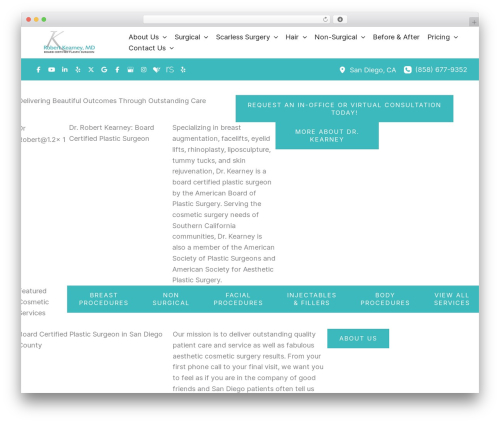Click the 'Featured Cosmetic Services' label
This screenshot has width=500, height=423.
click(x=34, y=302)
